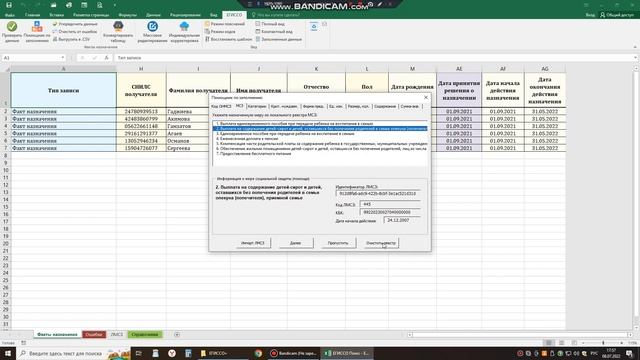This screenshot has height=360, width=640.
Task: Open the Windows Start menu
Action: [x=7, y=353]
